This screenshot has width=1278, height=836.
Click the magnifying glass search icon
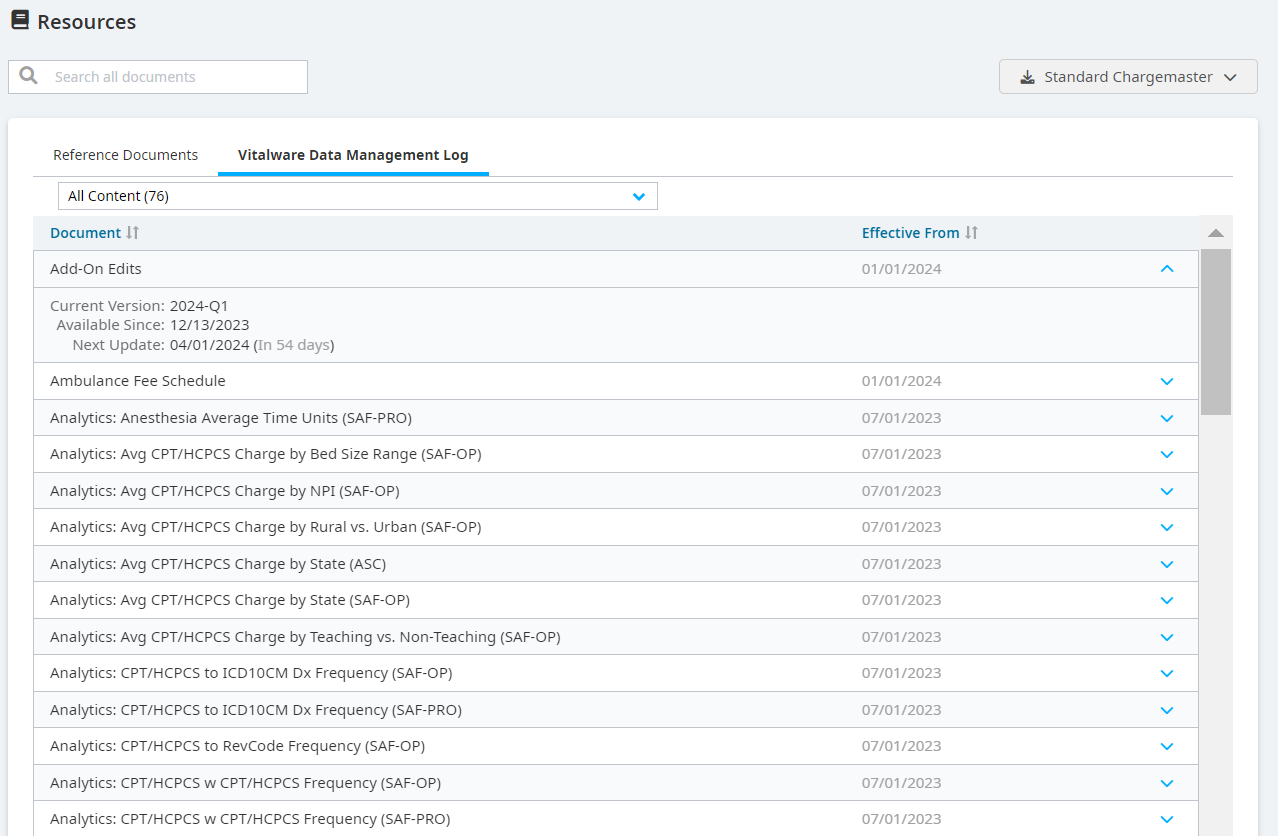pos(28,76)
